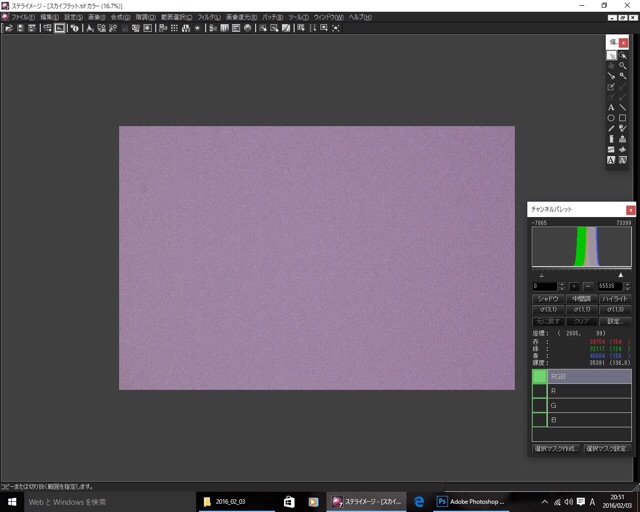Click the Windows search box in taskbar
The height and width of the screenshot is (512, 640).
tap(110, 502)
